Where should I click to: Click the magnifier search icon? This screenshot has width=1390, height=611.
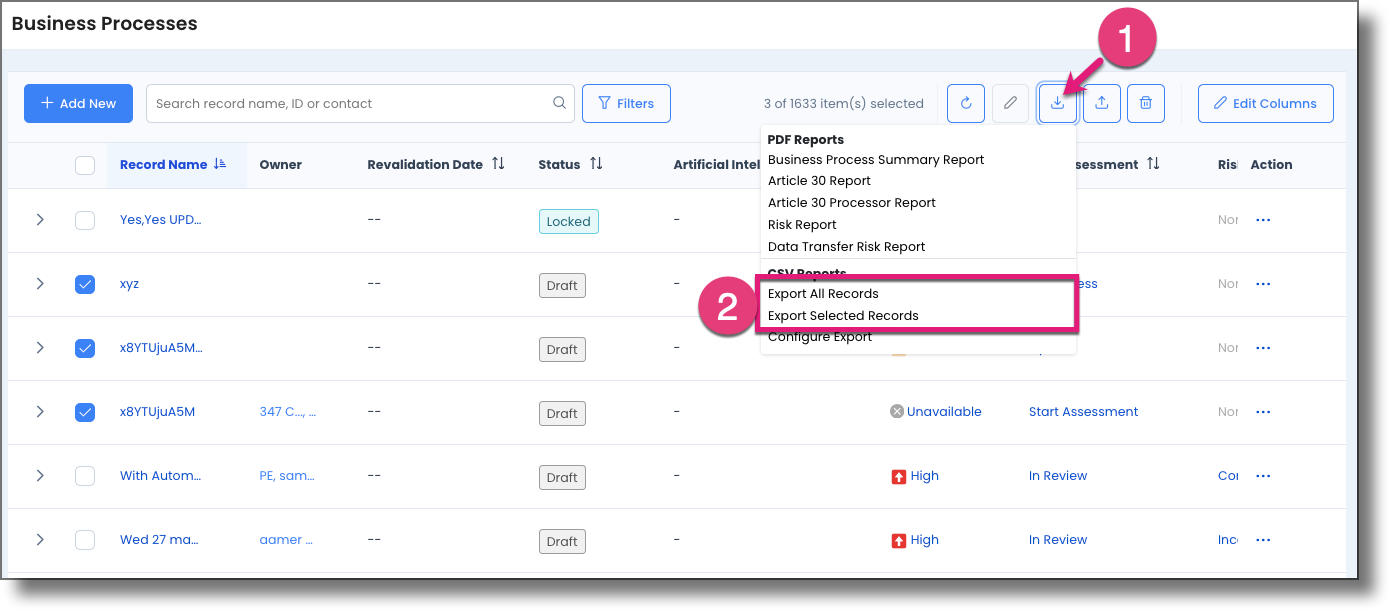click(x=559, y=103)
